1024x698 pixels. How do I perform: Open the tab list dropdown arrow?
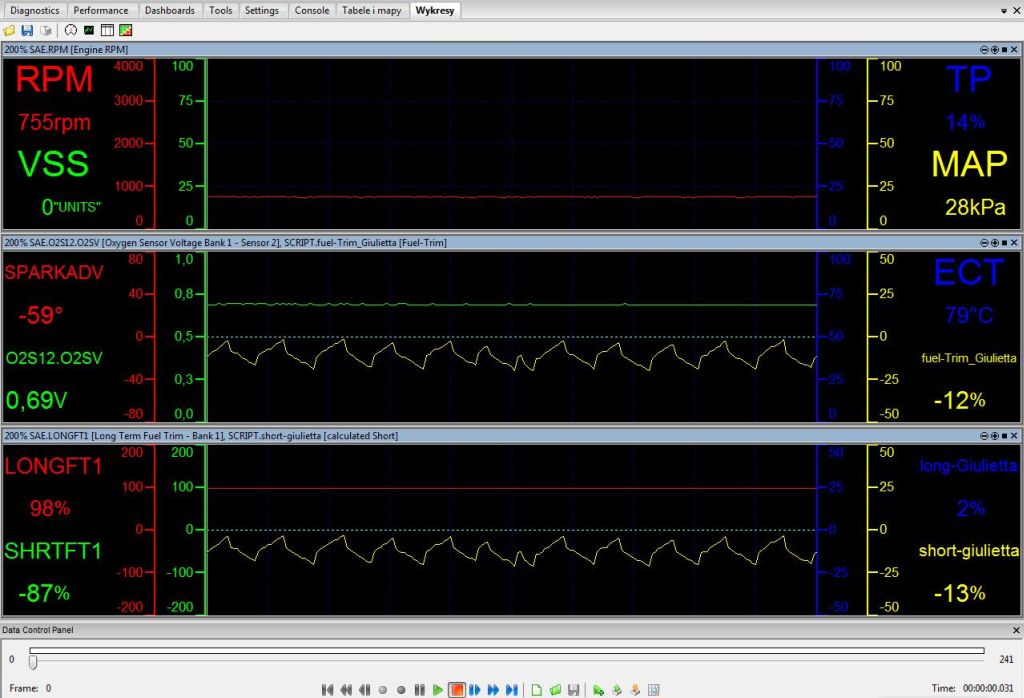[x=1003, y=10]
